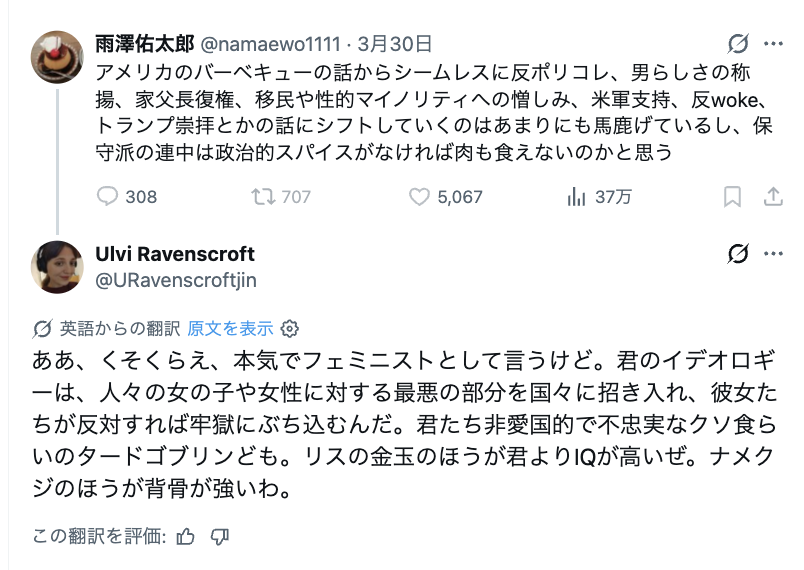This screenshot has width=804, height=570.
Task: Open more options menu on 雨澤佑太郎's post
Action: (773, 44)
